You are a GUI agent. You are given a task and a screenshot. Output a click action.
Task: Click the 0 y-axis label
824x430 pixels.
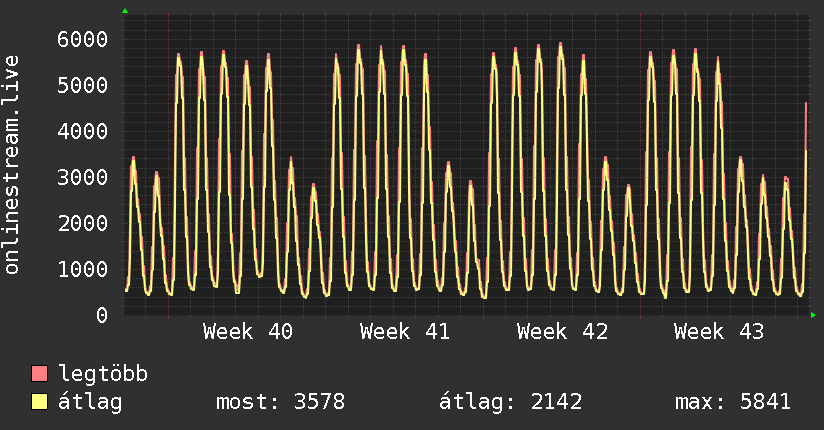point(102,315)
